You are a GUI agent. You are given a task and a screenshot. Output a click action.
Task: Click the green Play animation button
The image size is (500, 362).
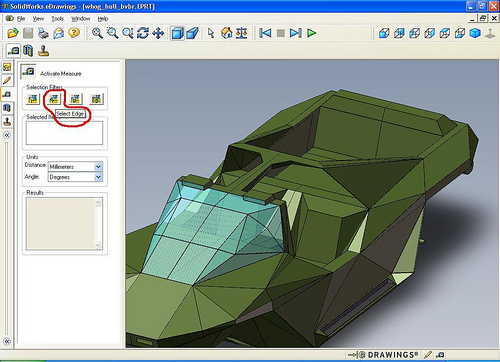(x=311, y=33)
